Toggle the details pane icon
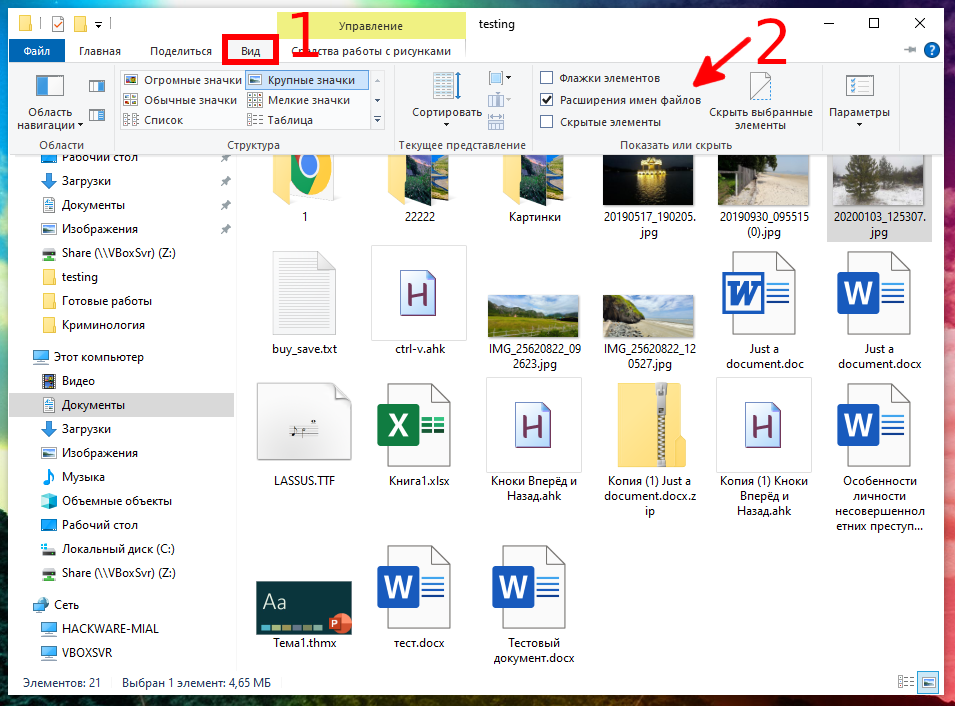The image size is (955, 706). (x=97, y=115)
